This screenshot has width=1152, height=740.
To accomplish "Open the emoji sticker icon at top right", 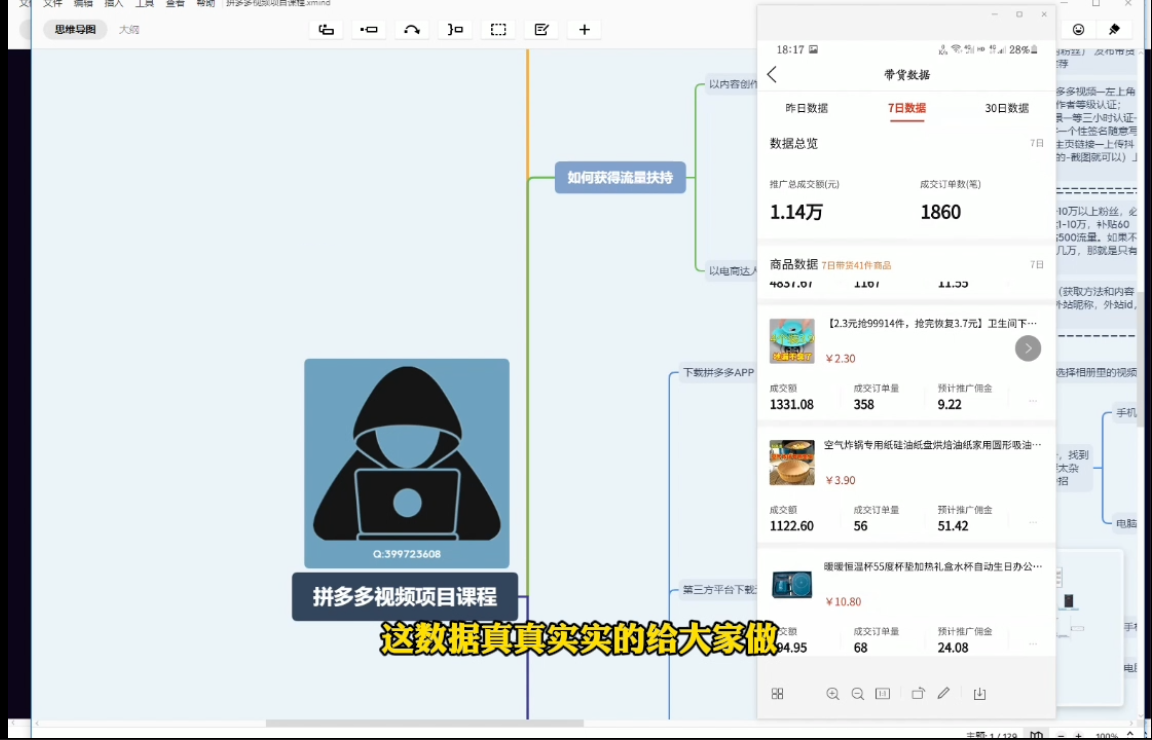I will click(1078, 31).
